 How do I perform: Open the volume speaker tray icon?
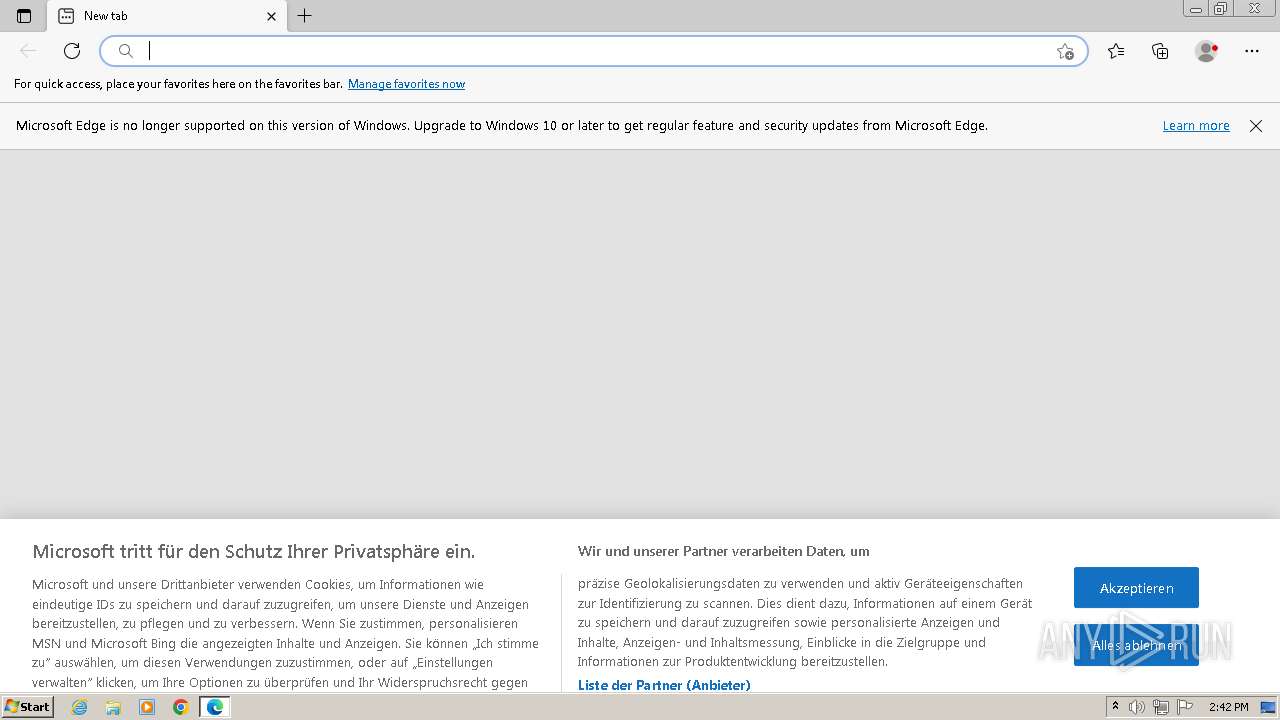pyautogui.click(x=1137, y=707)
